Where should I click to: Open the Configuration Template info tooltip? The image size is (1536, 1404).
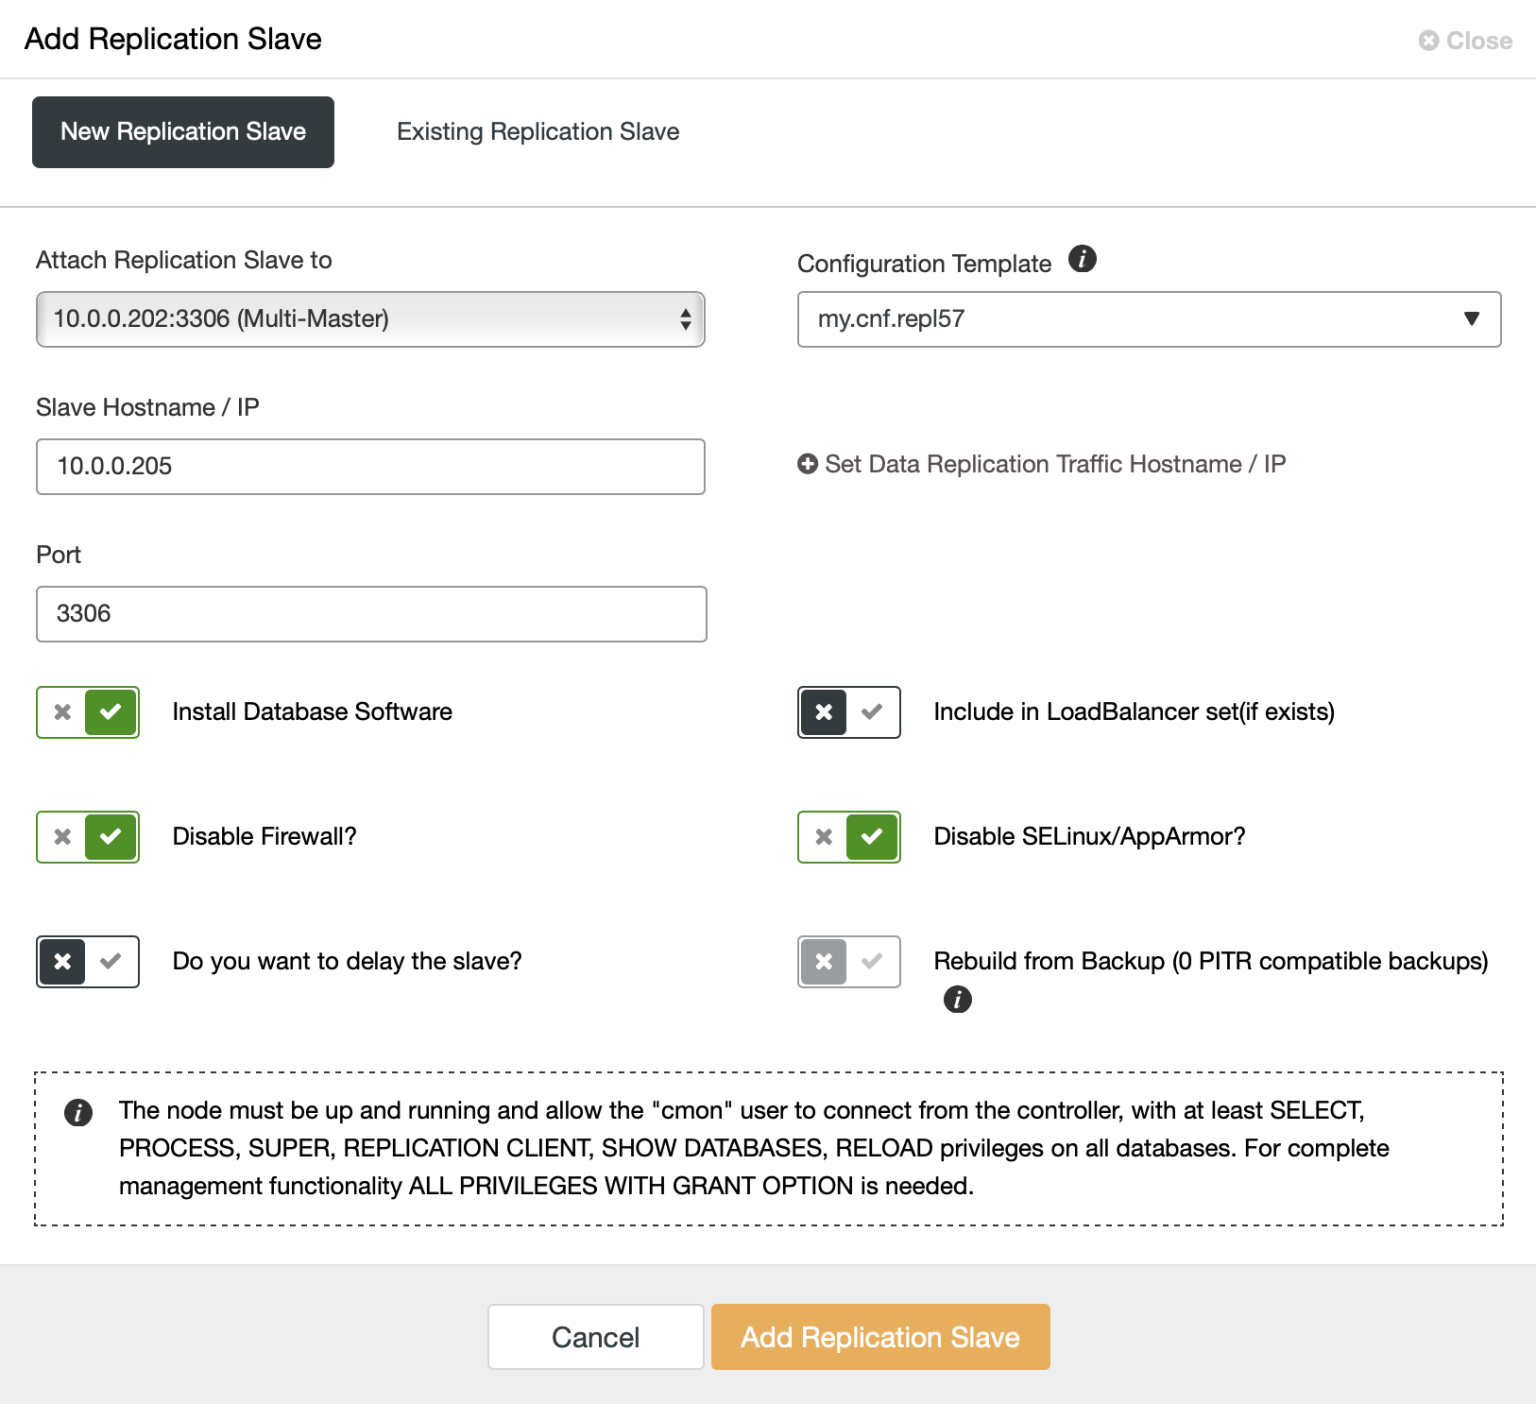tap(1083, 259)
